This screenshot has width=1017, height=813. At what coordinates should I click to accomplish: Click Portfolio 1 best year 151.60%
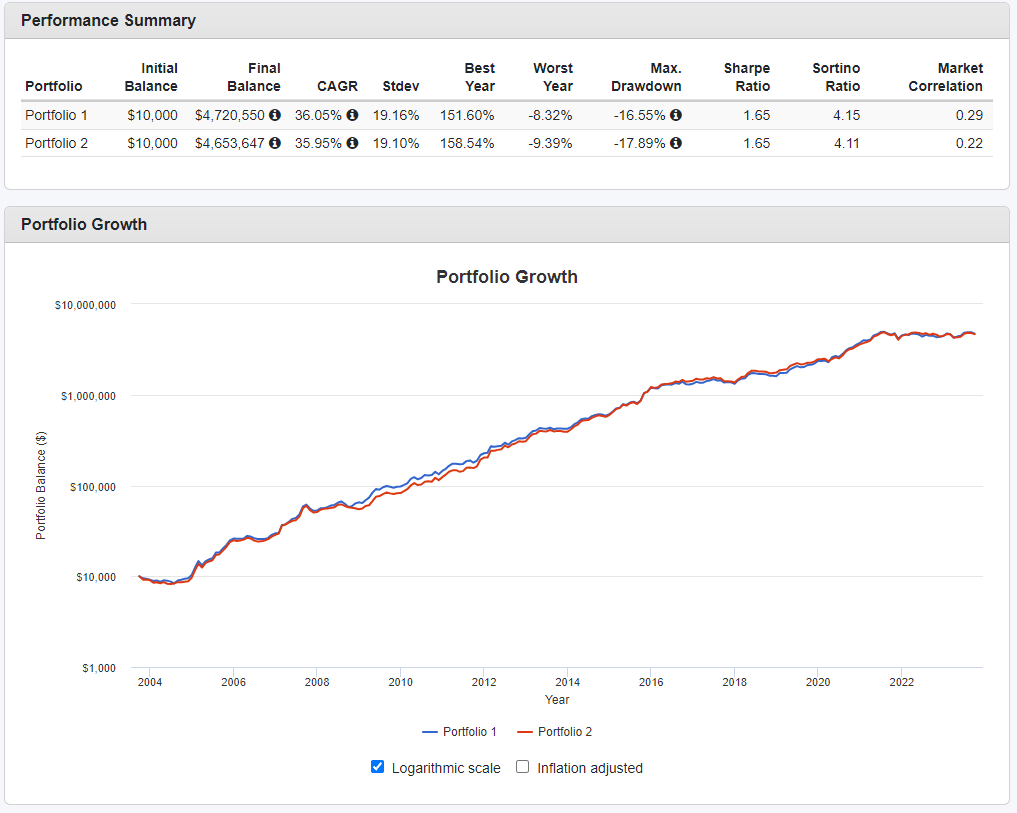467,115
